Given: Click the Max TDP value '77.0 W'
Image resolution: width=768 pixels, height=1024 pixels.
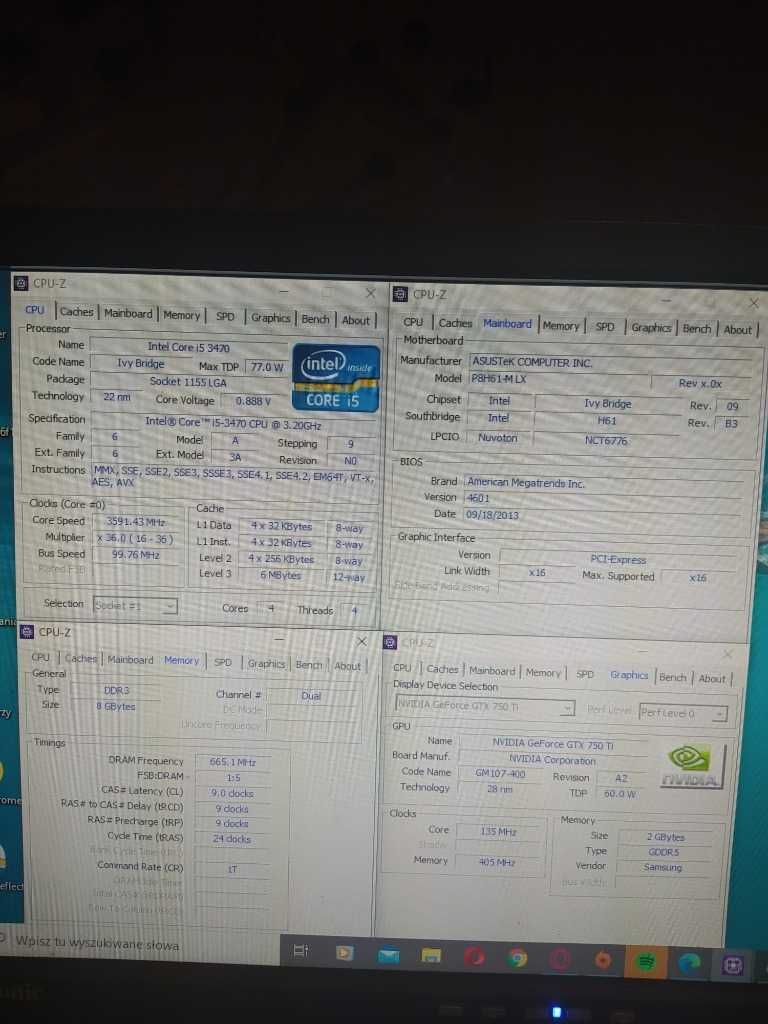Looking at the screenshot, I should coord(266,367).
